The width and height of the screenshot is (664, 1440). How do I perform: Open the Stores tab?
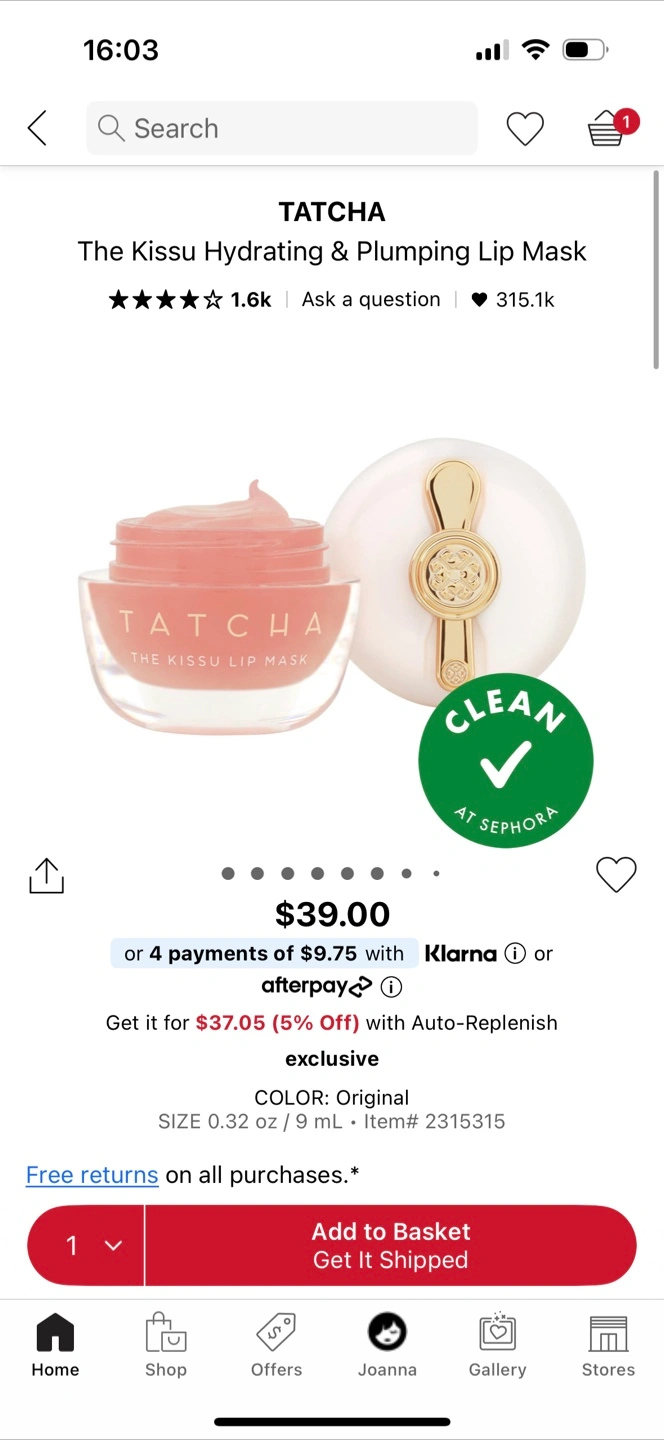[x=608, y=1346]
